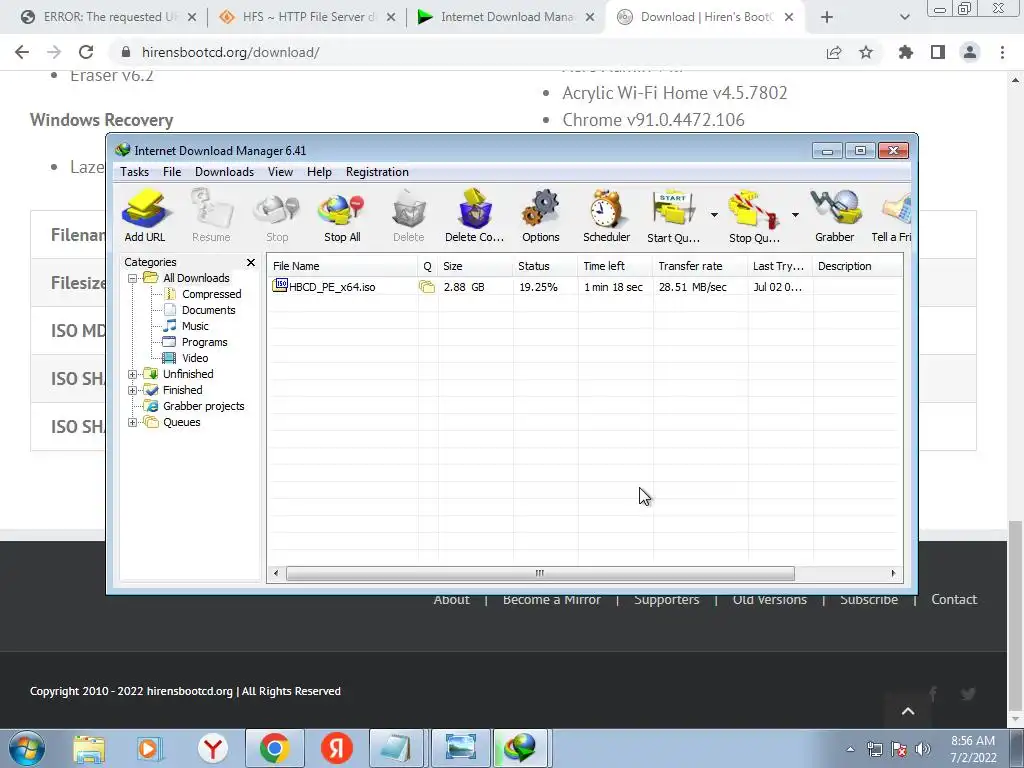
Task: Click the Stop toolbar icon
Action: pyautogui.click(x=277, y=216)
